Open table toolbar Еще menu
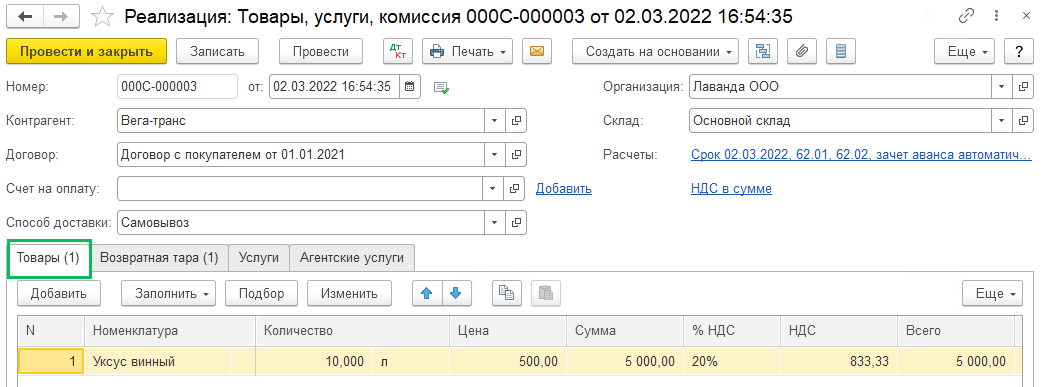 pos(992,293)
